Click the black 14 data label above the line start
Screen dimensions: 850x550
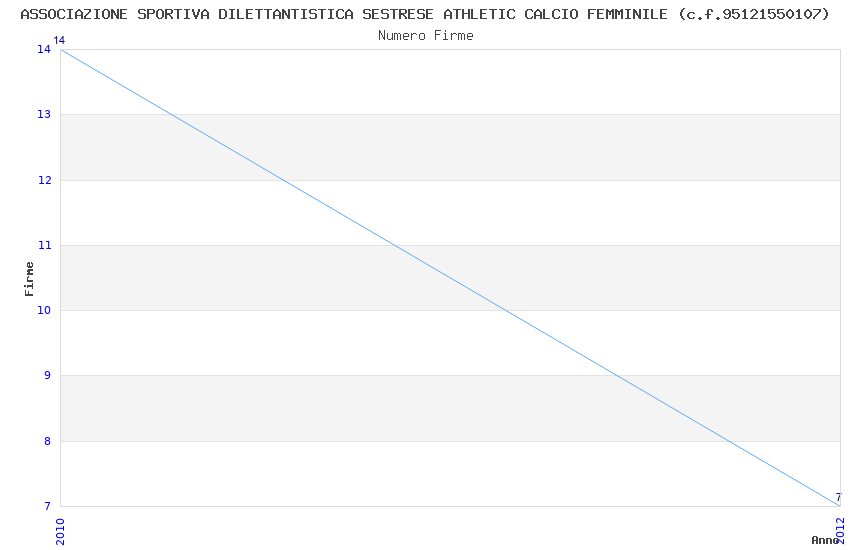[59, 41]
